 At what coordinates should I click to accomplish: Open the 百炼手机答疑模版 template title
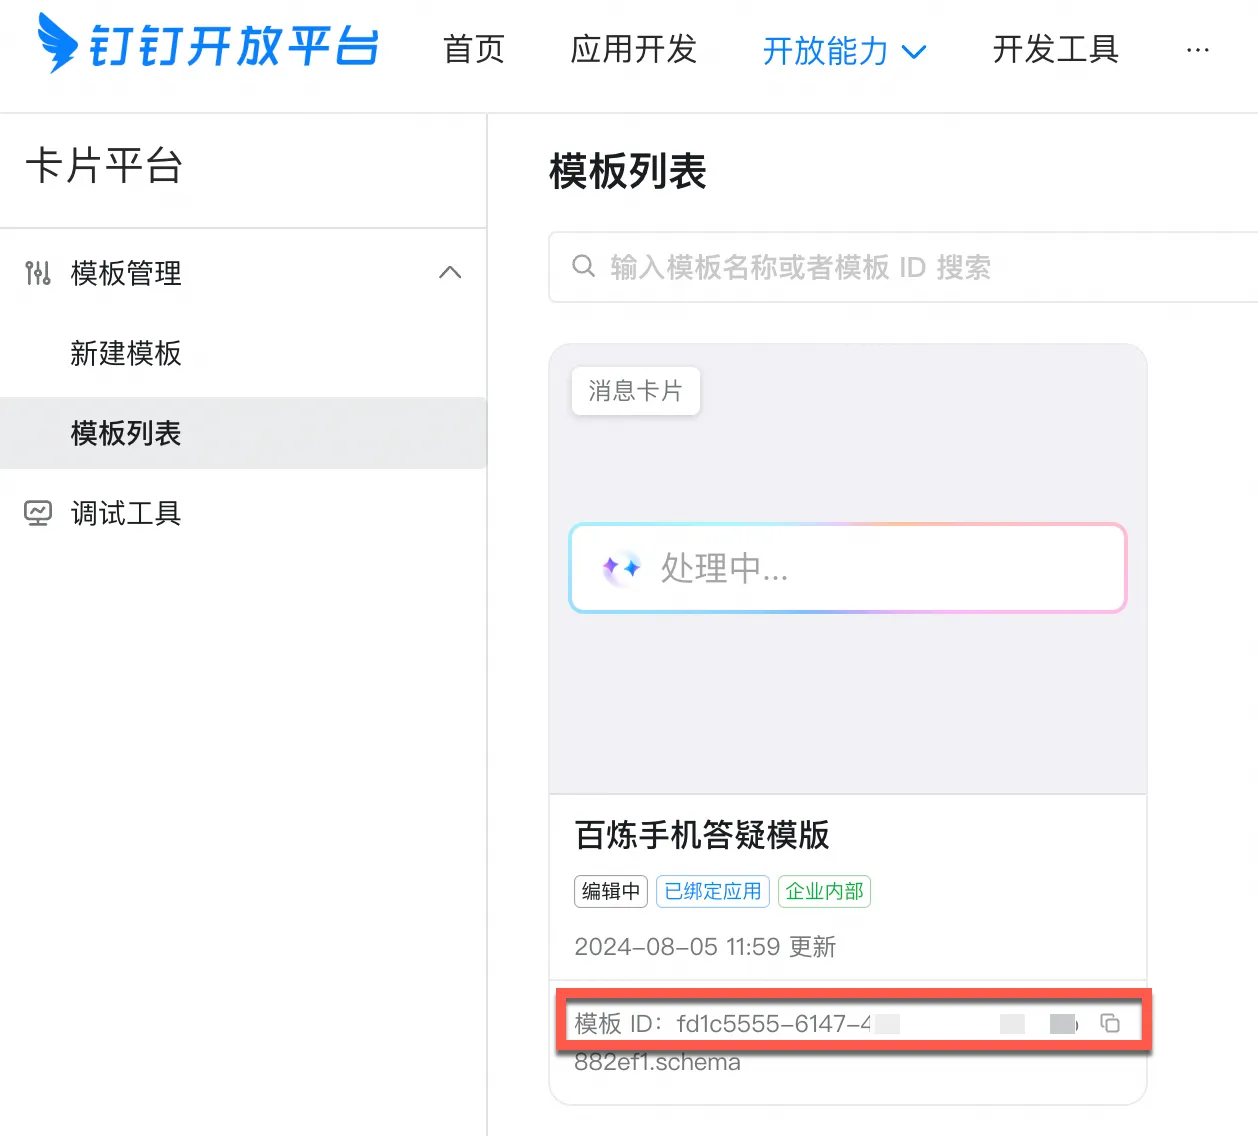tap(702, 834)
